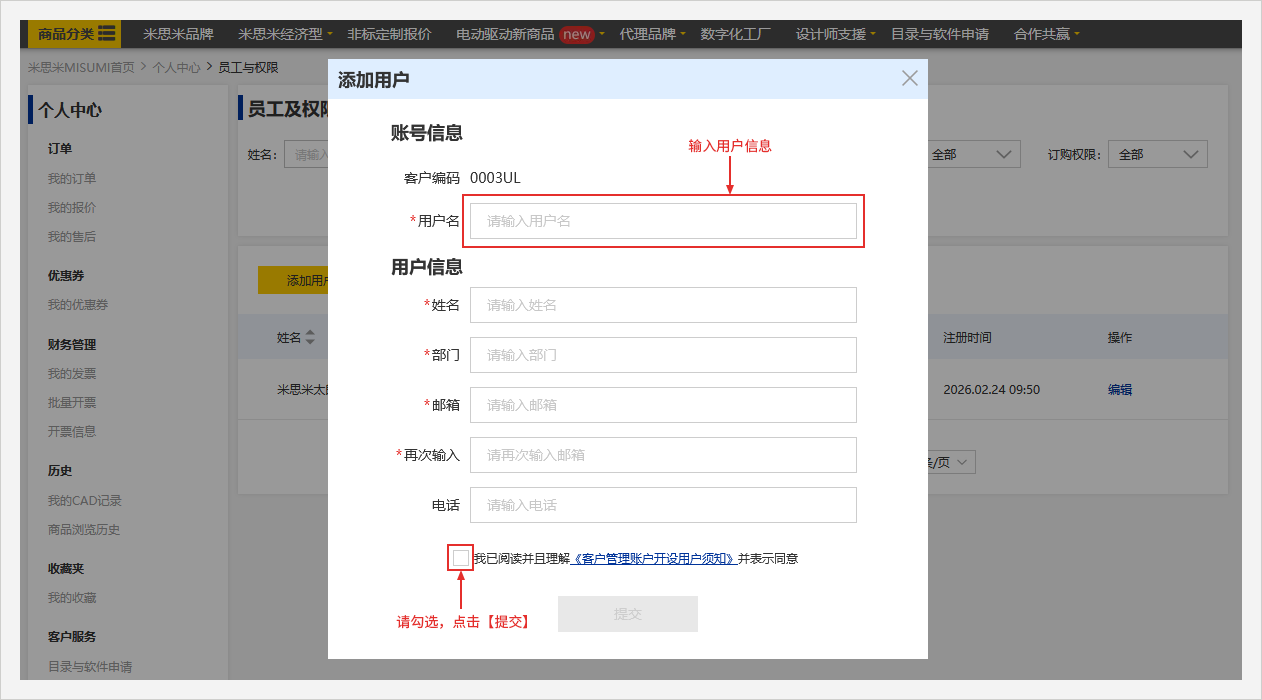Click 电动驱动新商品 navigation item
This screenshot has height=700, width=1262.
point(505,34)
